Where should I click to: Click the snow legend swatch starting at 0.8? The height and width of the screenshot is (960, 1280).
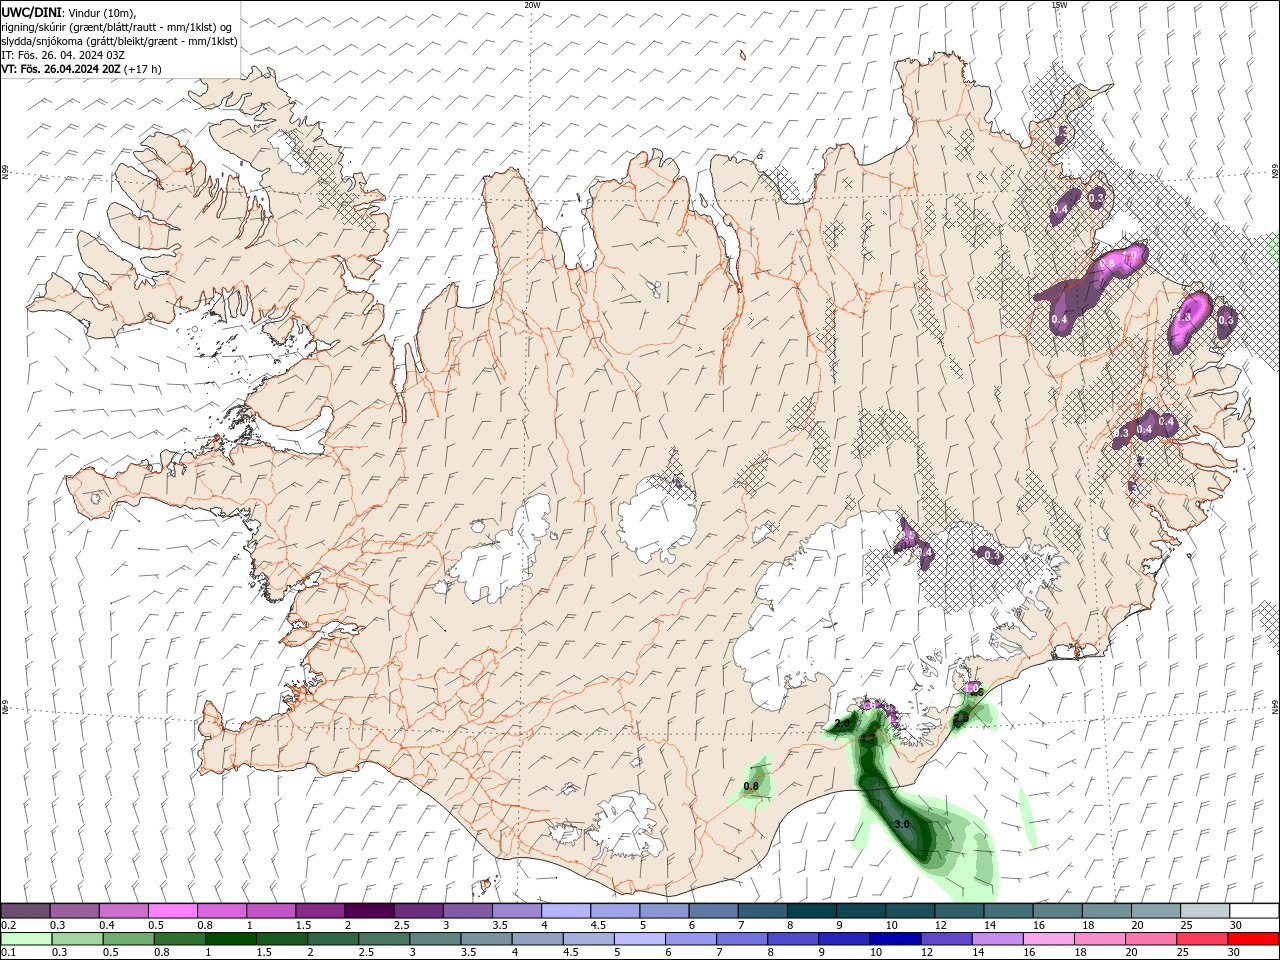coord(221,910)
